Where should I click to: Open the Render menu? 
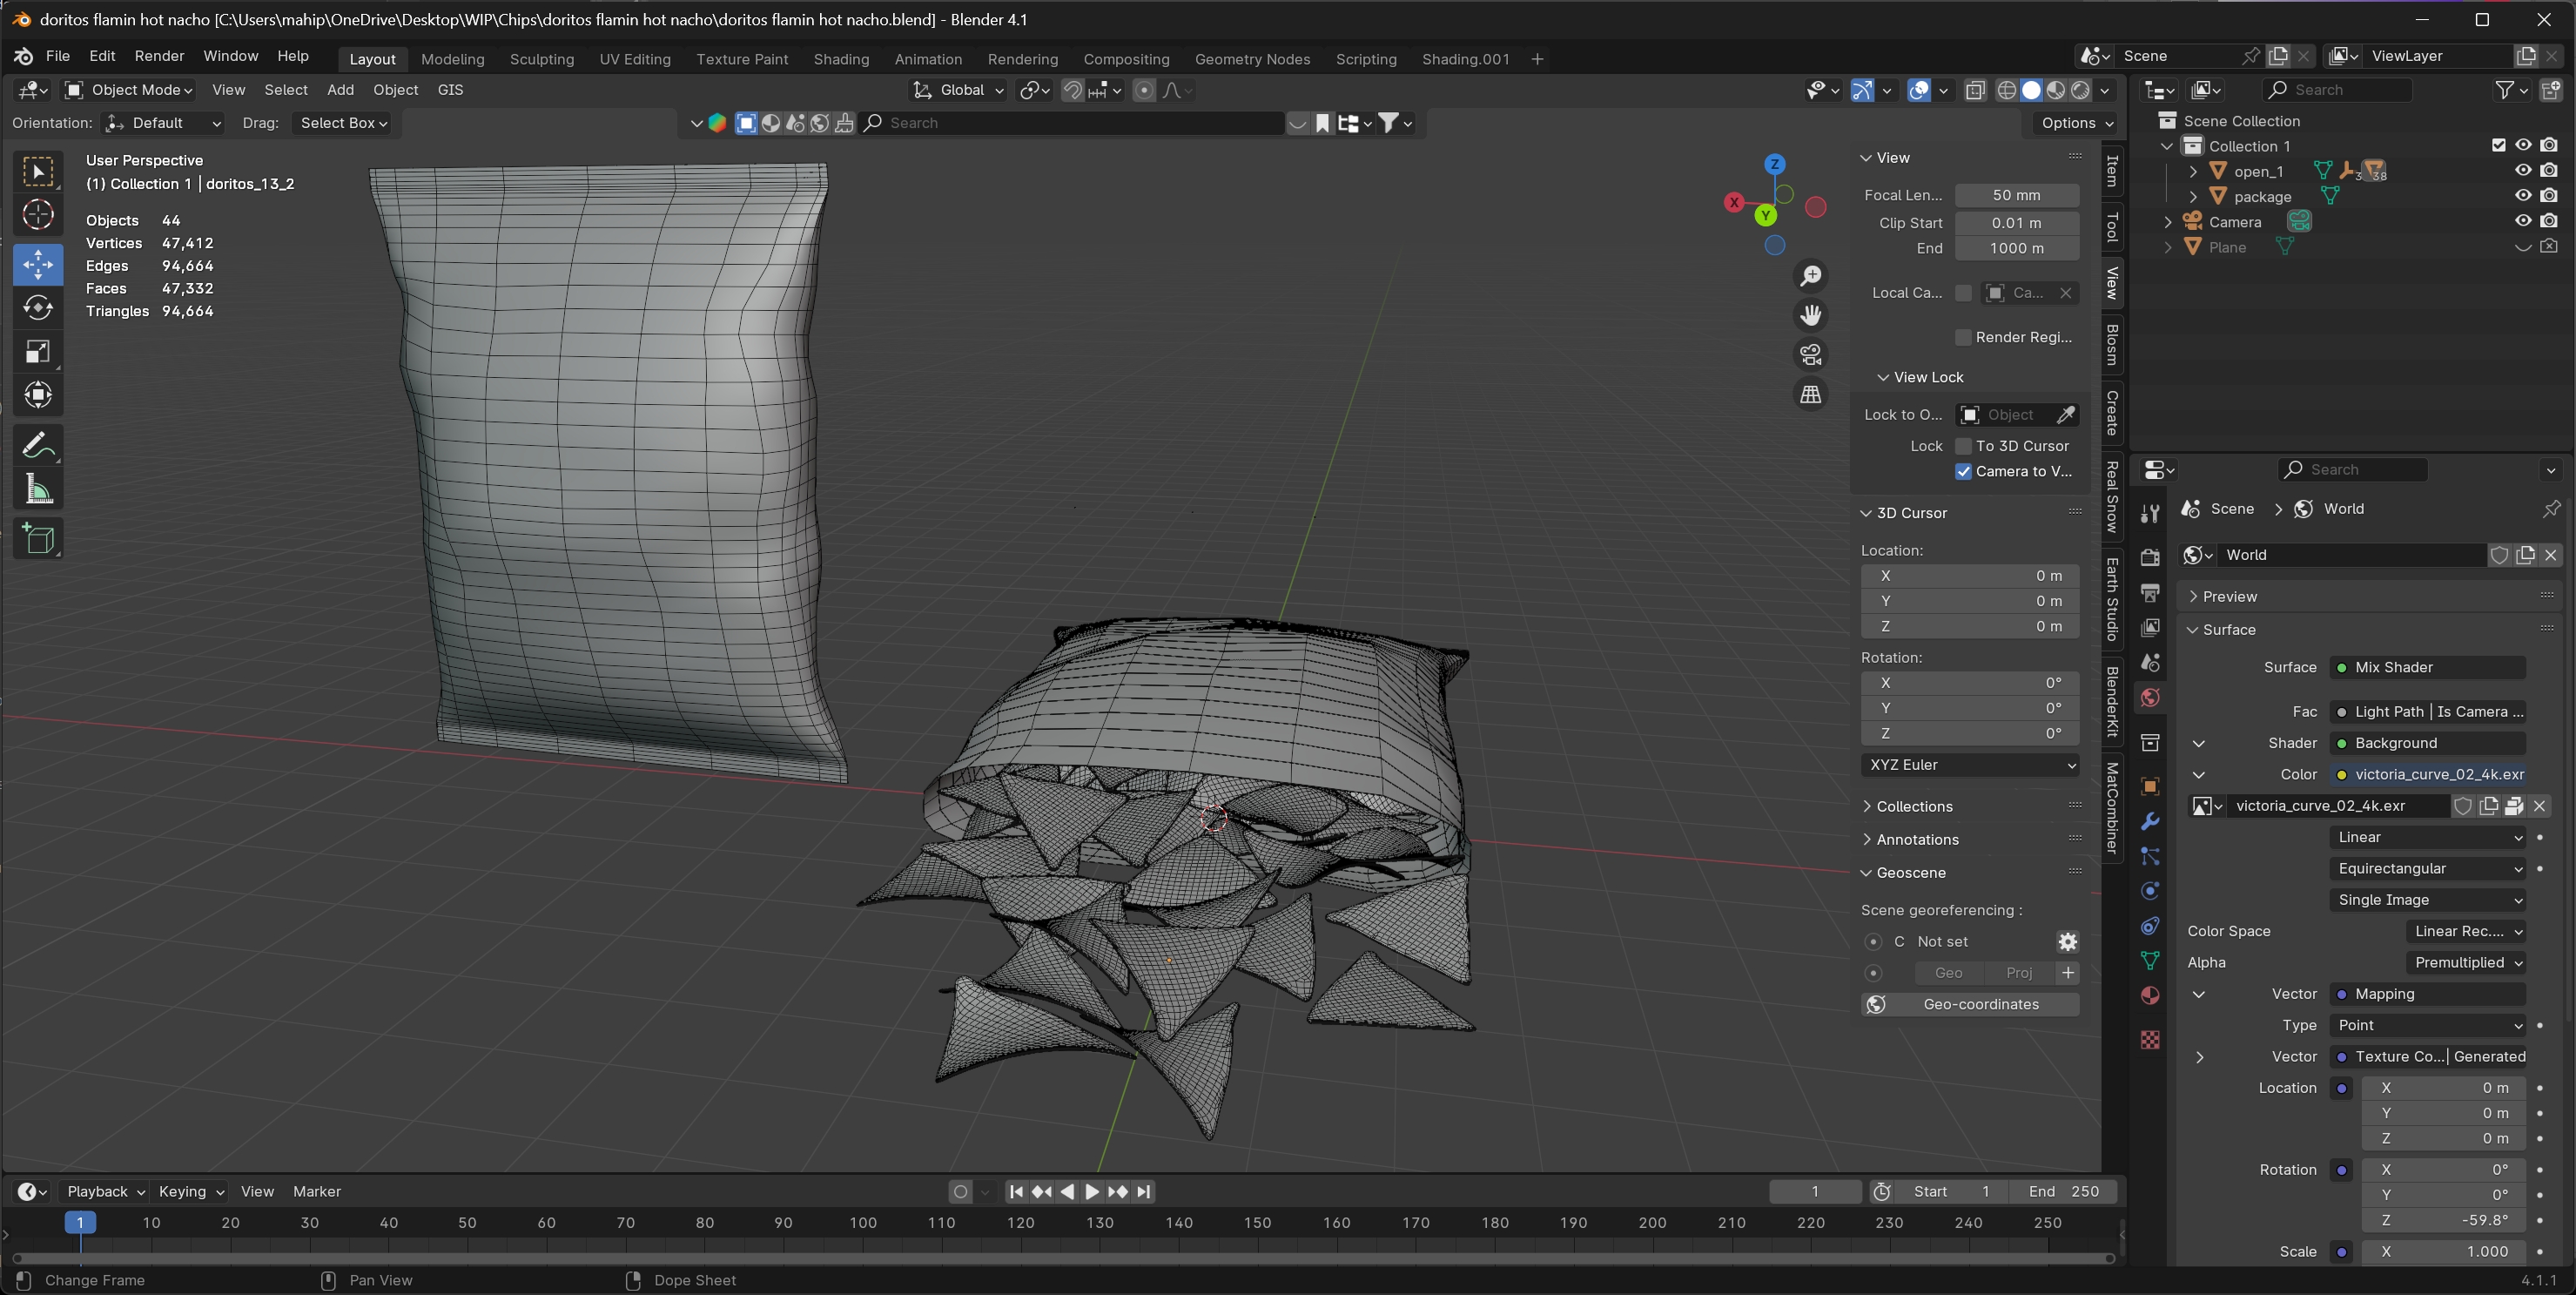pyautogui.click(x=159, y=56)
